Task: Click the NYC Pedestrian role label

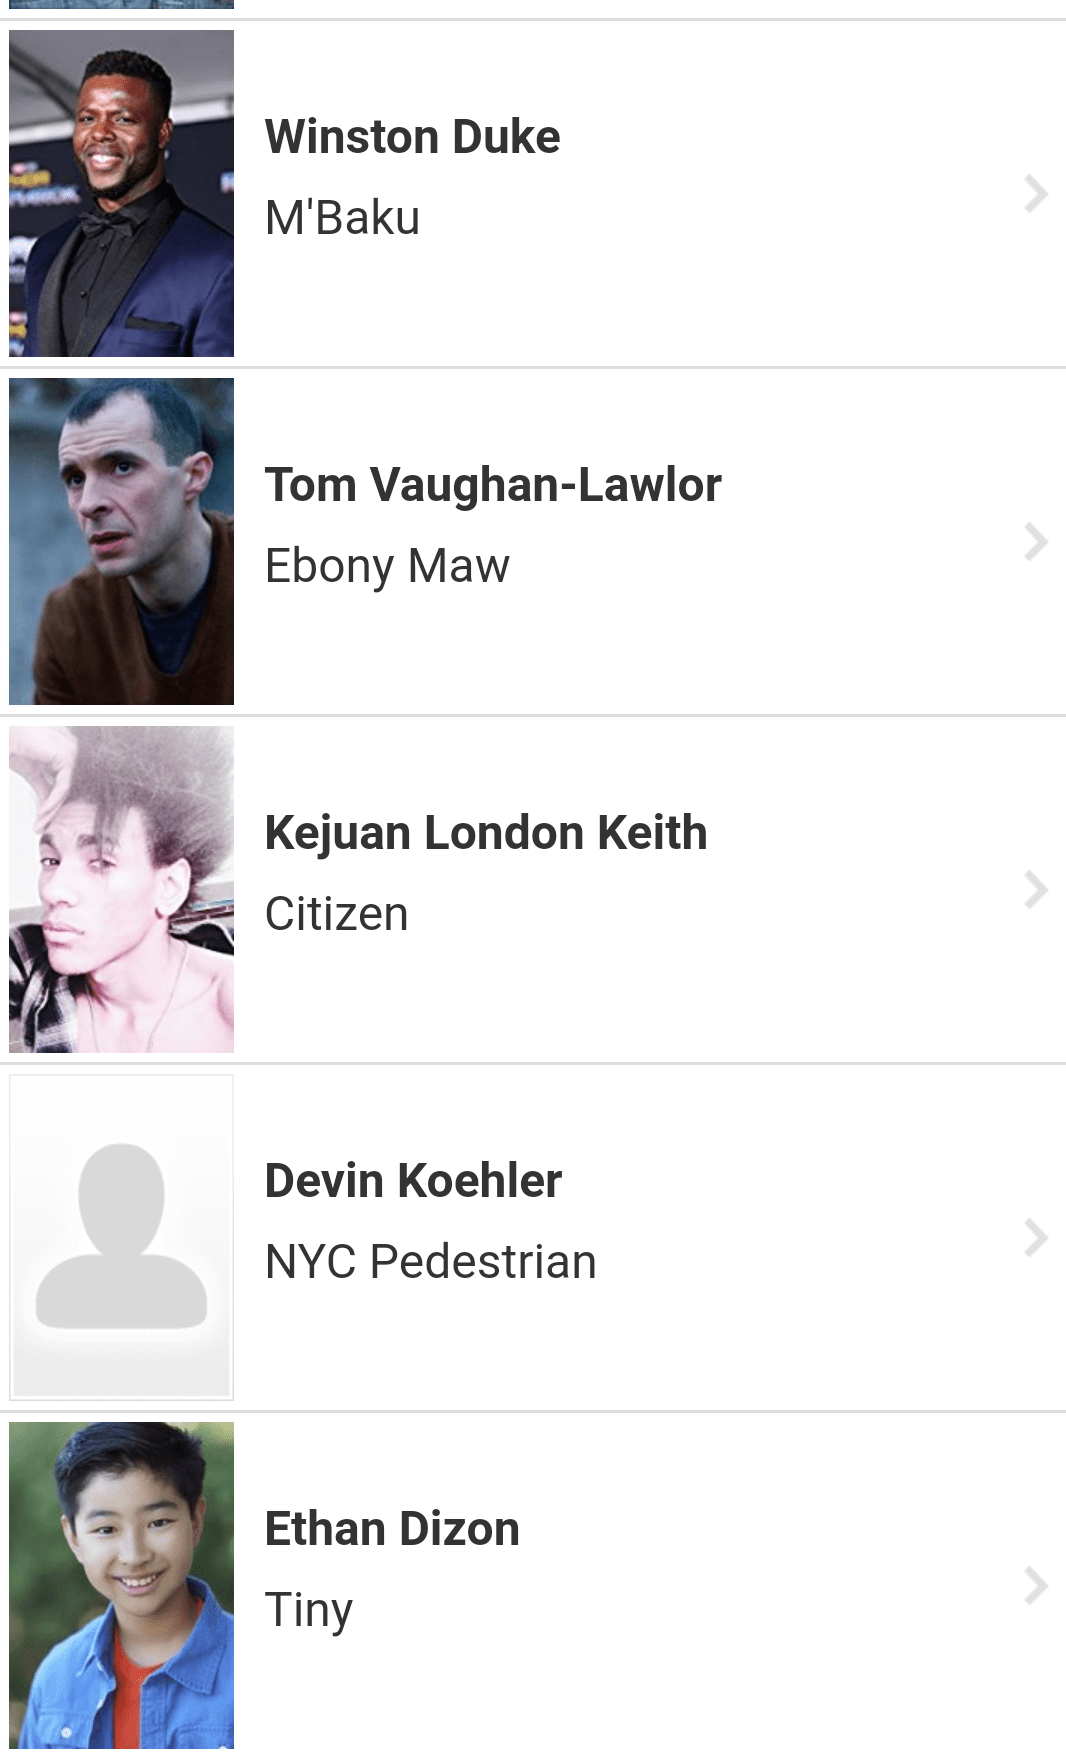Action: tap(430, 1262)
